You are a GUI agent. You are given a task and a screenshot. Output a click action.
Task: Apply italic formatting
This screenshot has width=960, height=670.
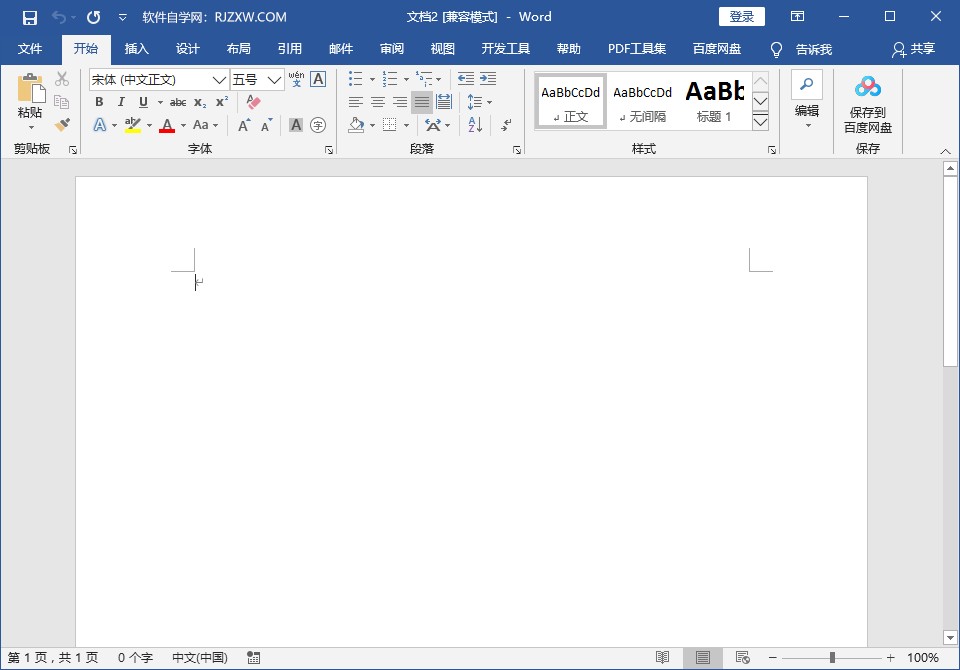pyautogui.click(x=120, y=101)
